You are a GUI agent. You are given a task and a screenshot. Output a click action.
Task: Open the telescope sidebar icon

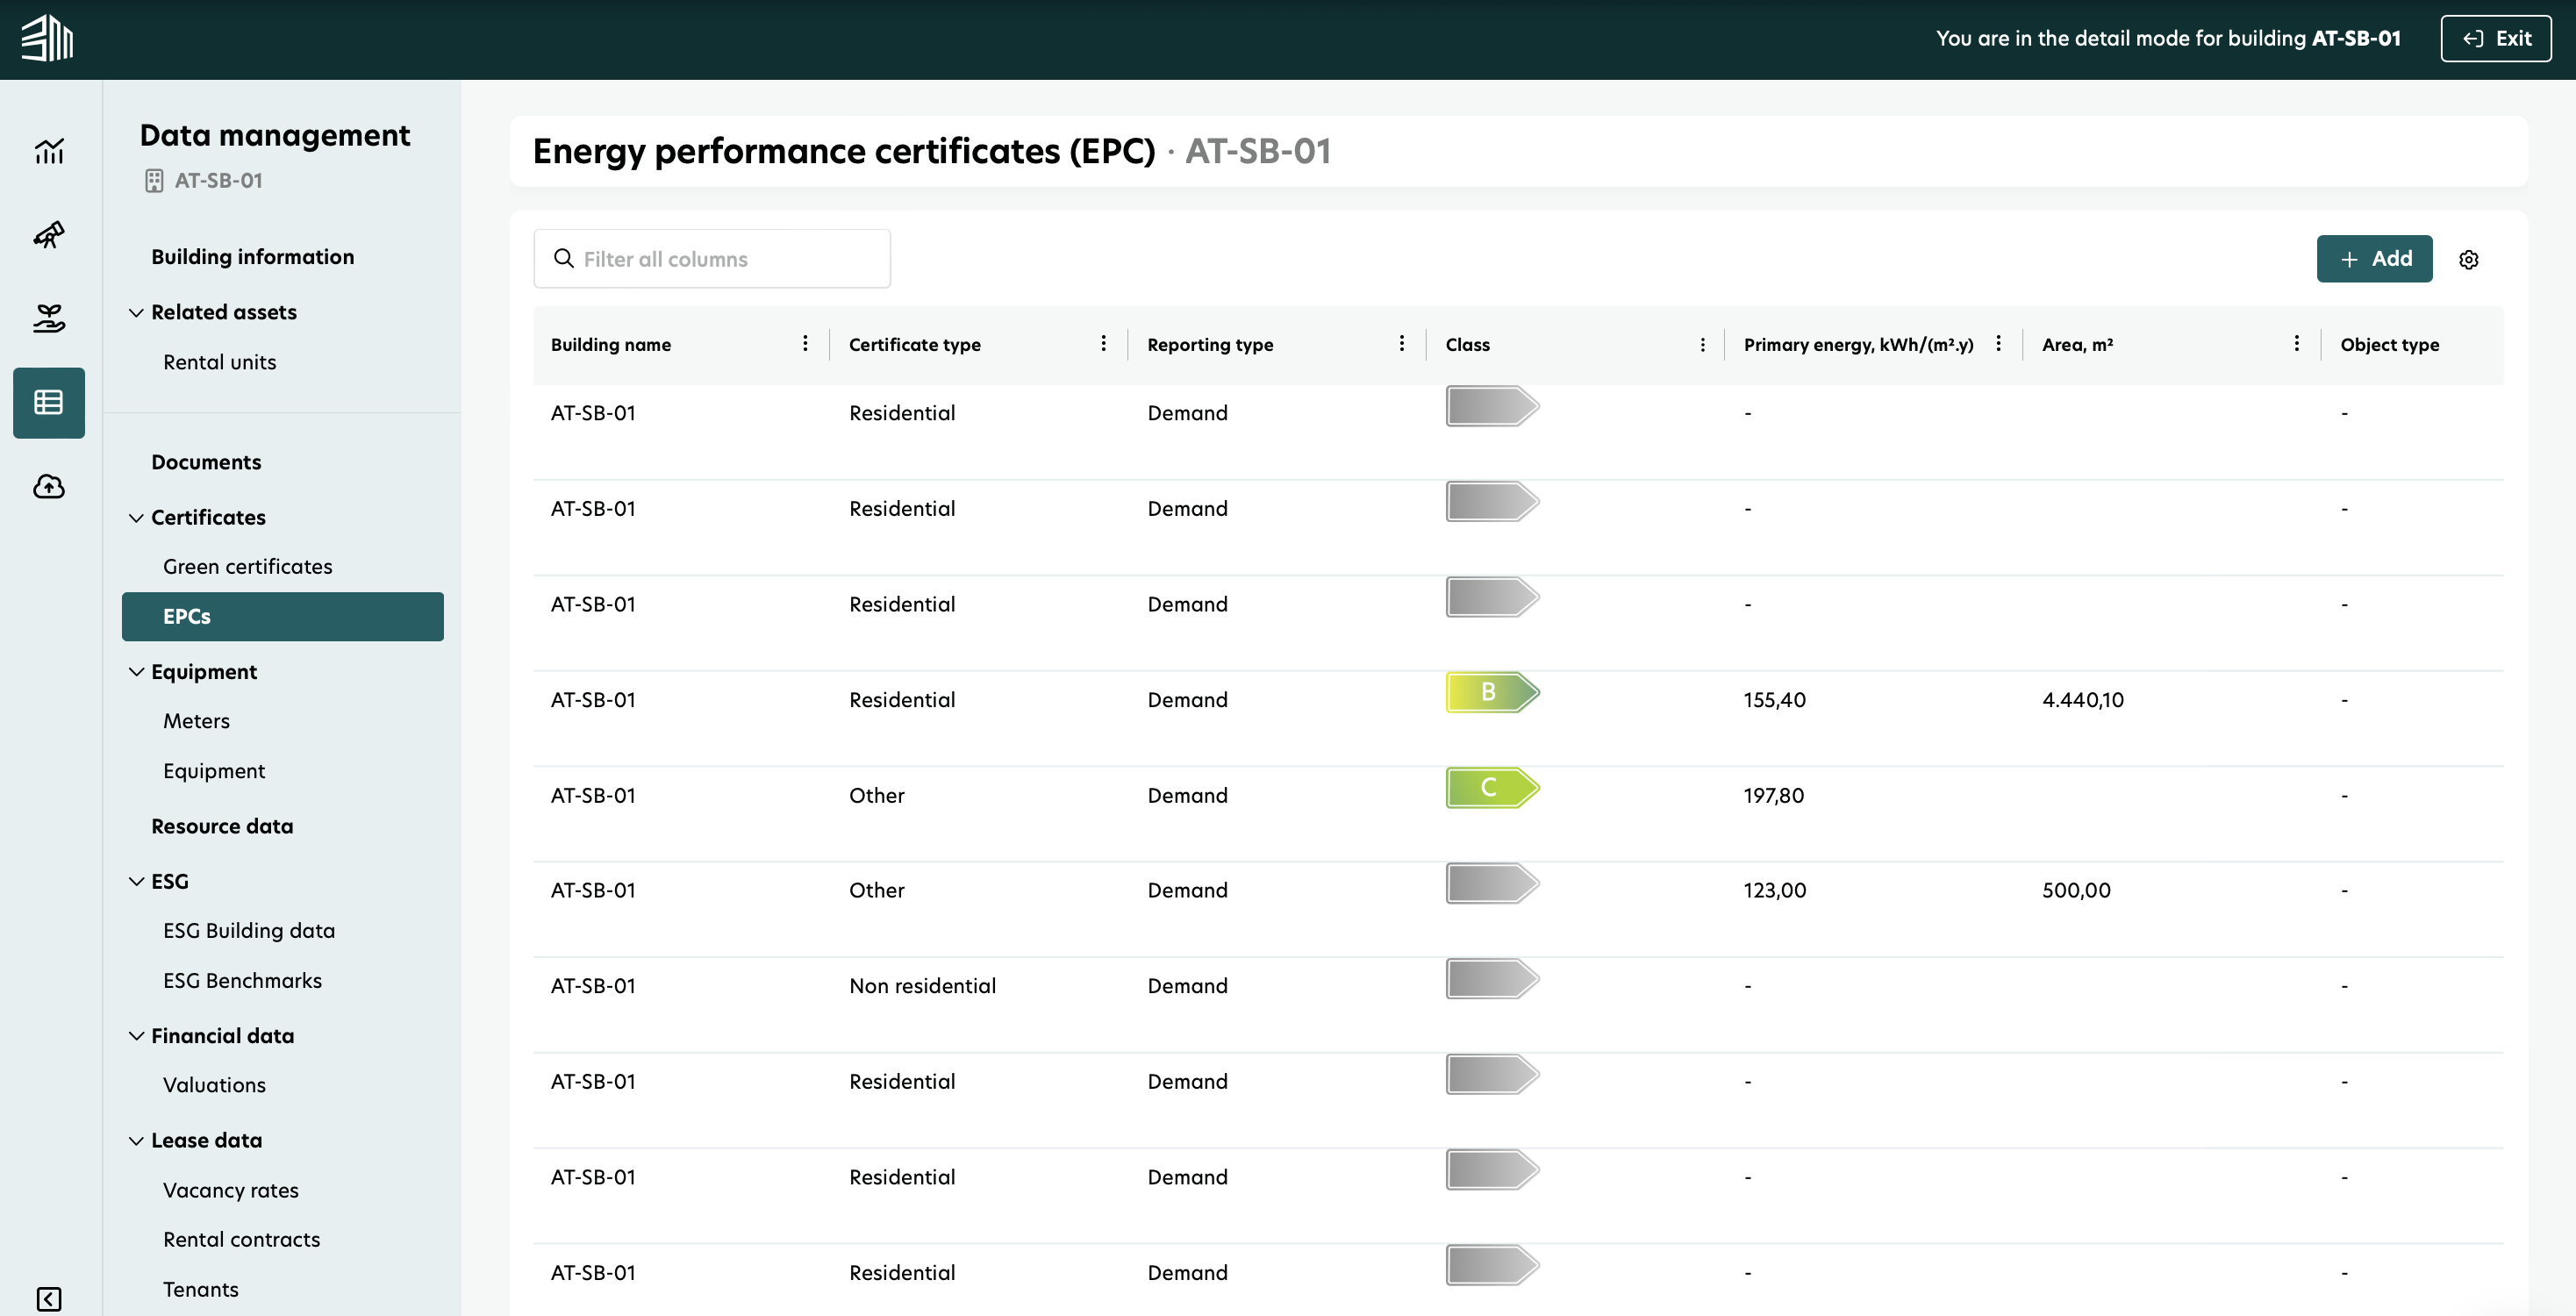click(x=49, y=235)
